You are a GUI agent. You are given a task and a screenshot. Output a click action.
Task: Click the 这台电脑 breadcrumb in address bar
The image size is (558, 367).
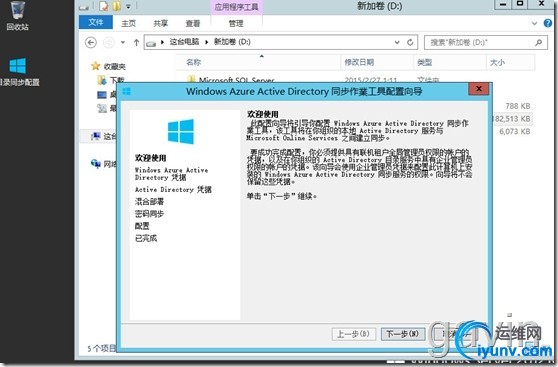point(184,42)
